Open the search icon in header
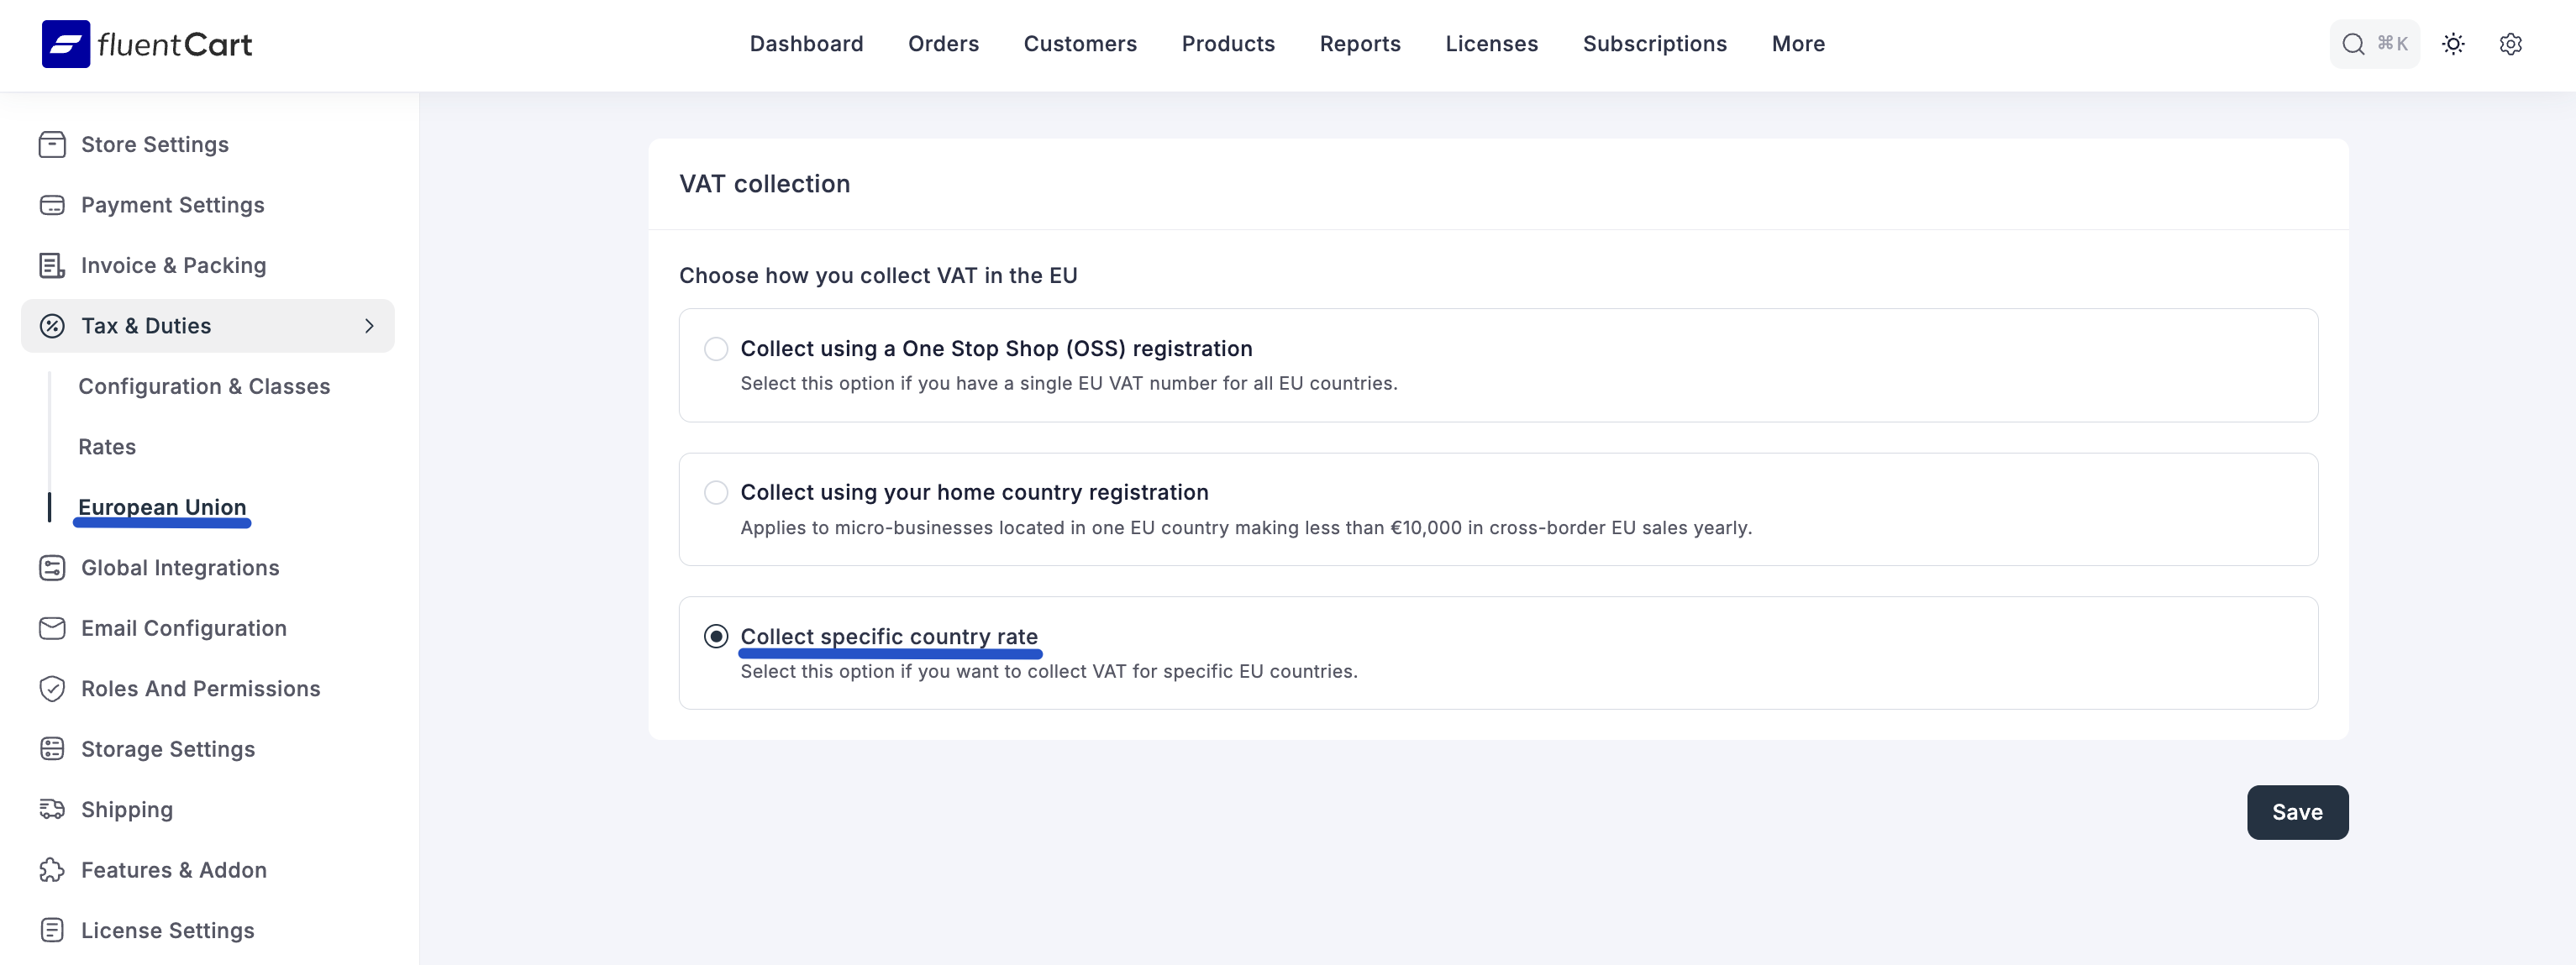 2353,44
